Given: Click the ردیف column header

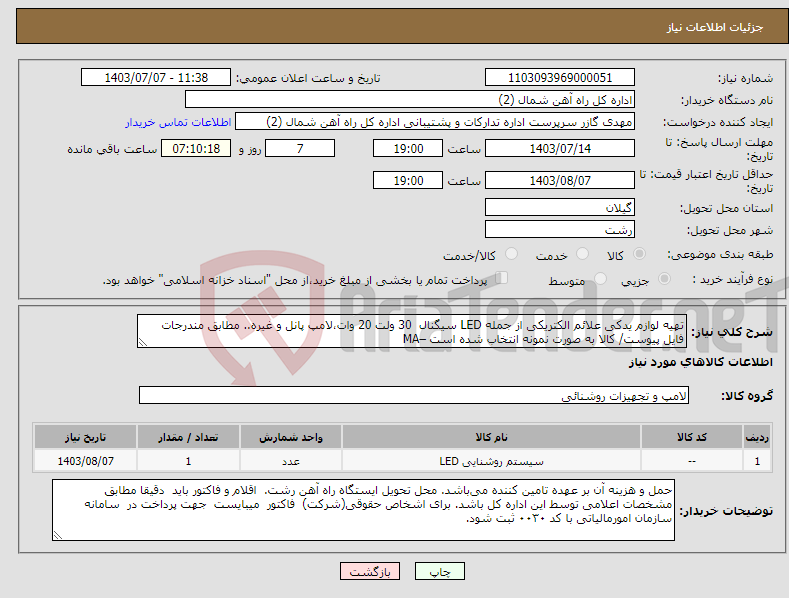Looking at the screenshot, I should tap(757, 437).
